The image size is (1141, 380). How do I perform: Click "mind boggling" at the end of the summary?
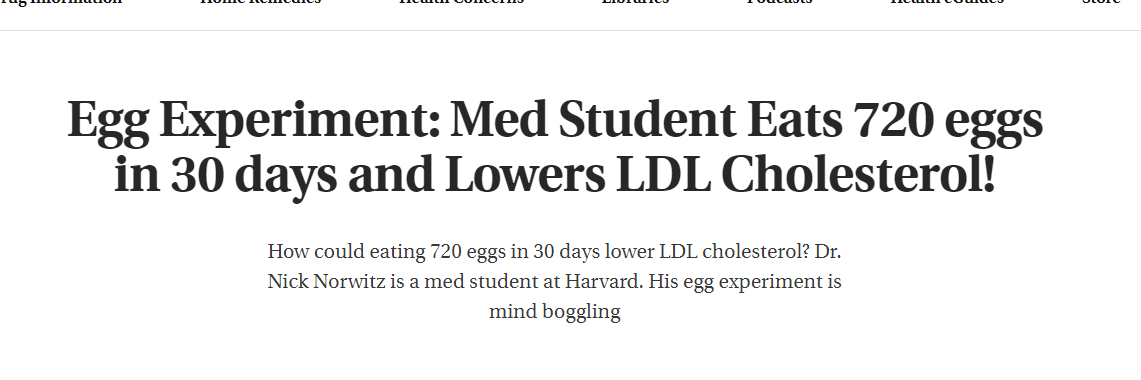coord(554,312)
